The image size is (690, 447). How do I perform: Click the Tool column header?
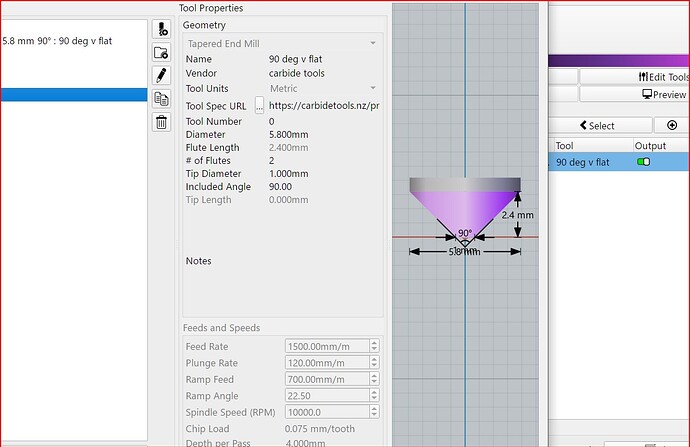[564, 146]
